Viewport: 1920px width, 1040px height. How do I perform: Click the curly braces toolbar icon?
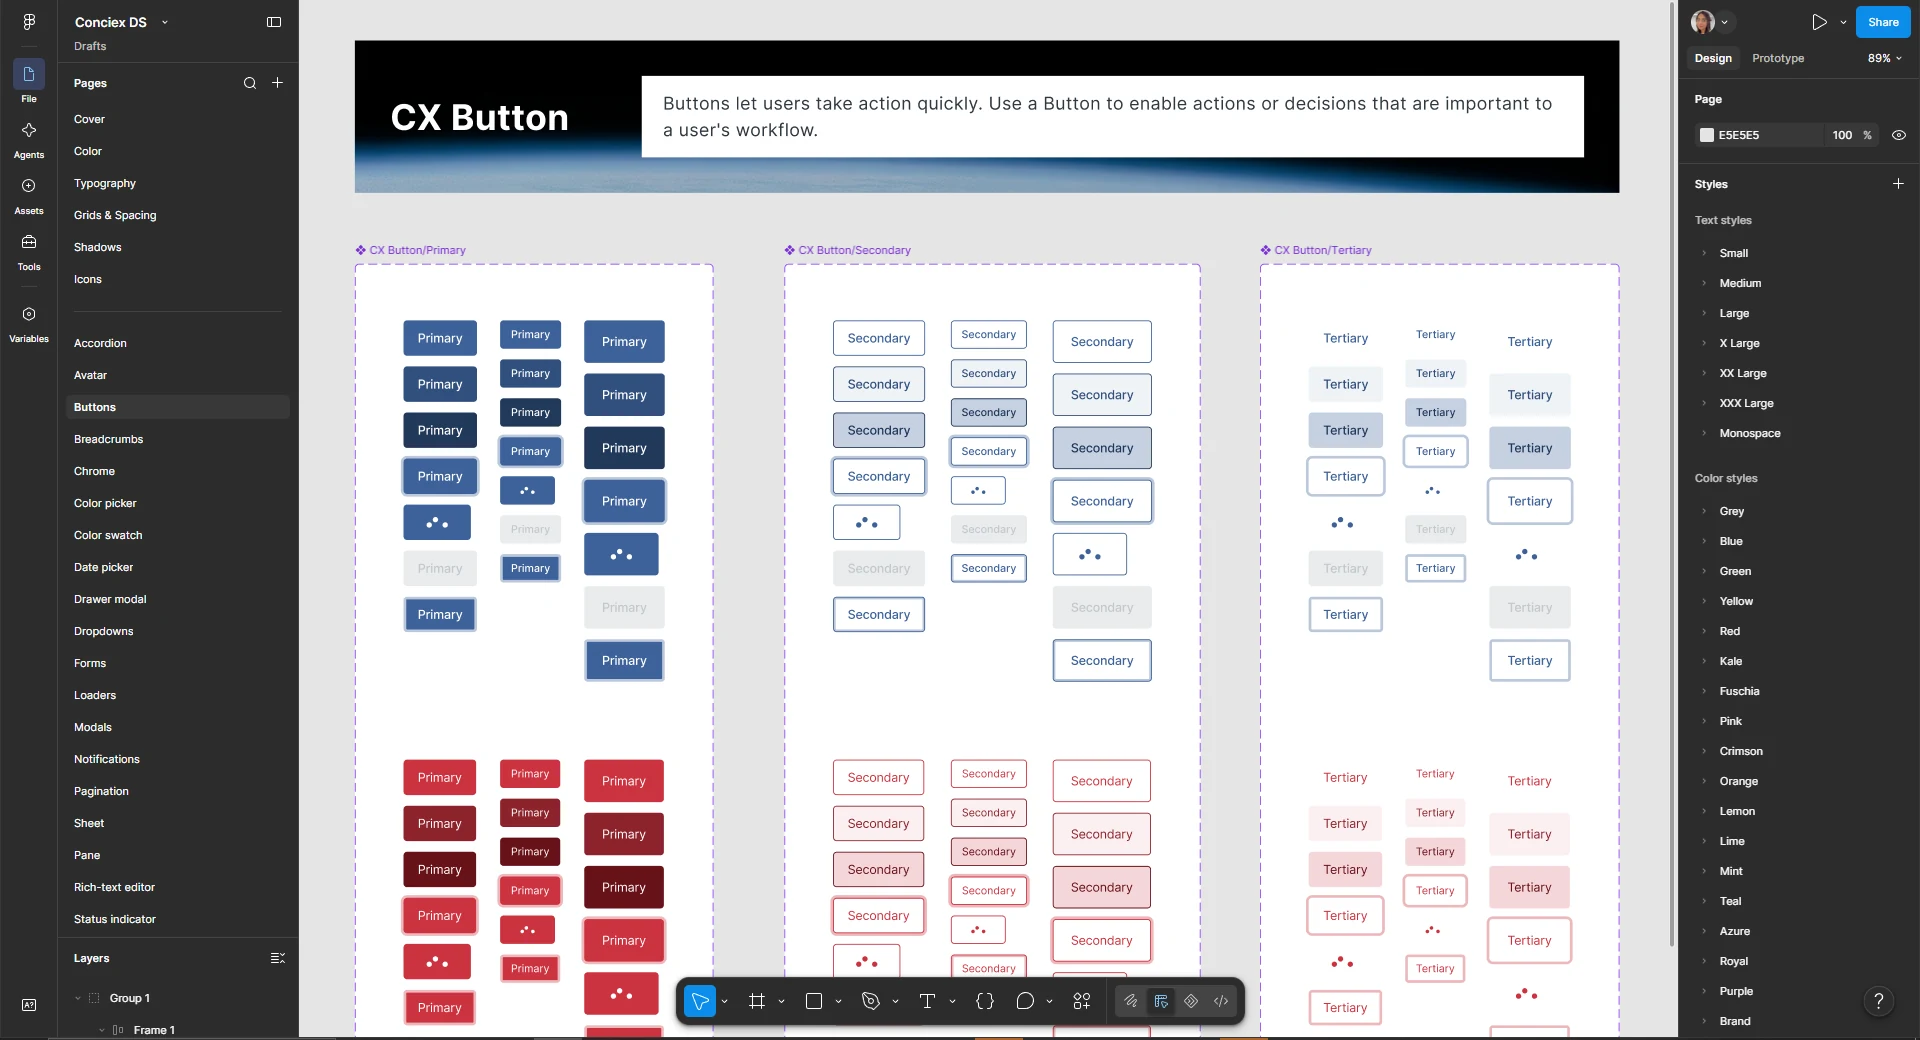click(985, 1001)
